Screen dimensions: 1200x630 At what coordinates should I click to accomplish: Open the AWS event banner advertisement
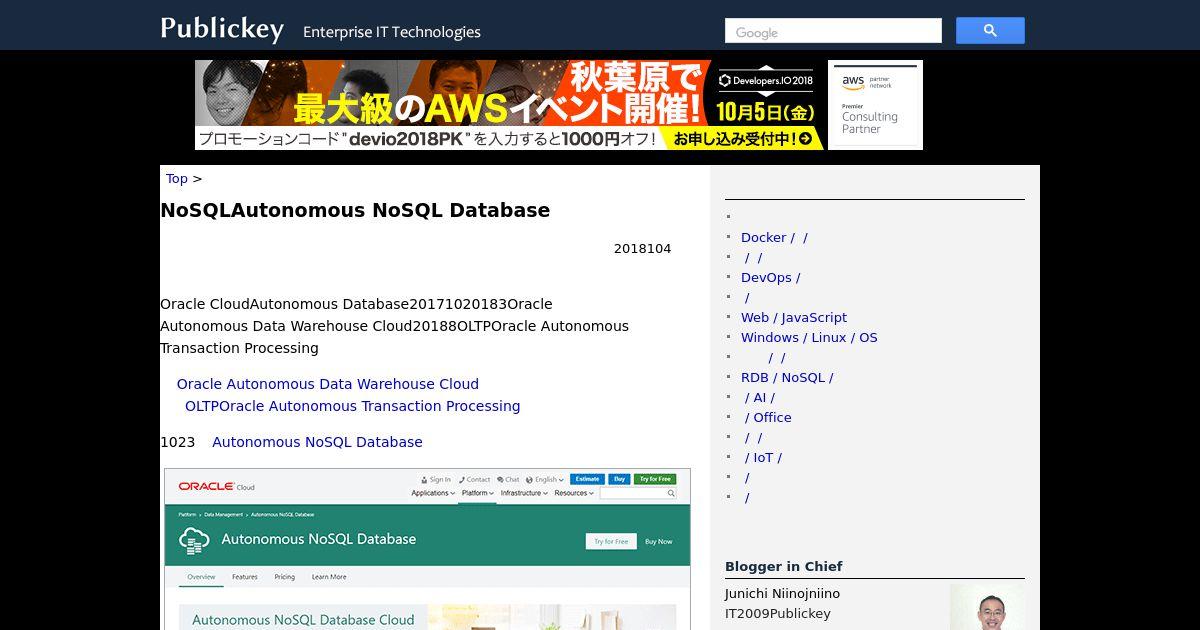(509, 105)
